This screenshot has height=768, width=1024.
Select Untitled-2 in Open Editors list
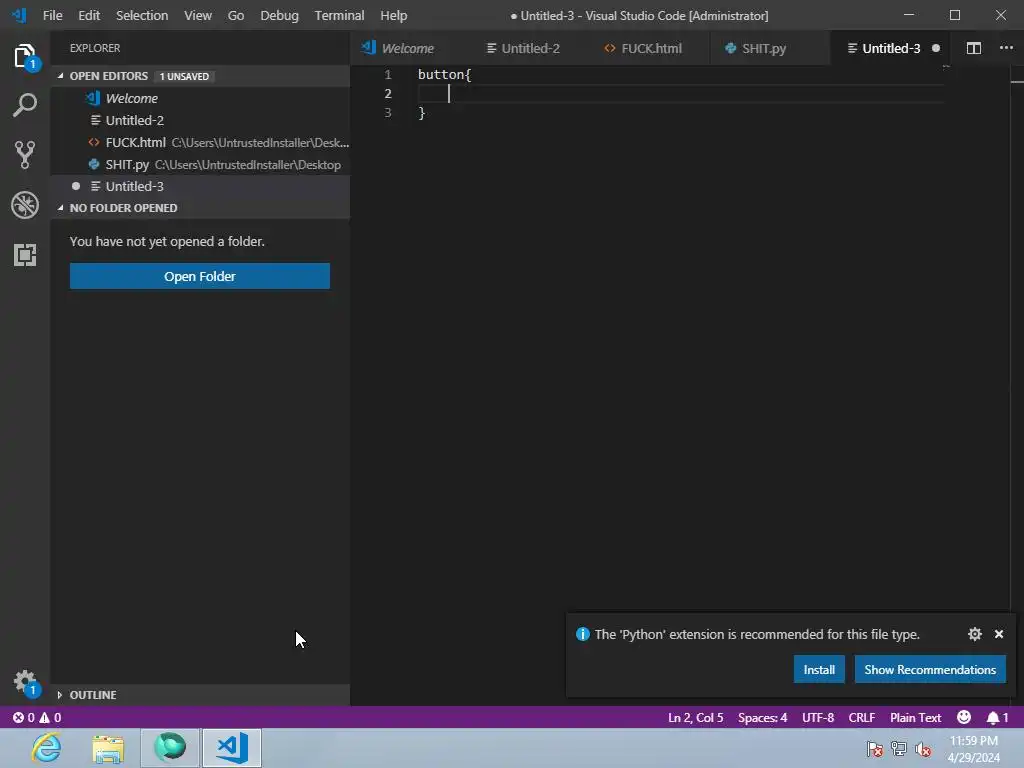click(x=200, y=120)
